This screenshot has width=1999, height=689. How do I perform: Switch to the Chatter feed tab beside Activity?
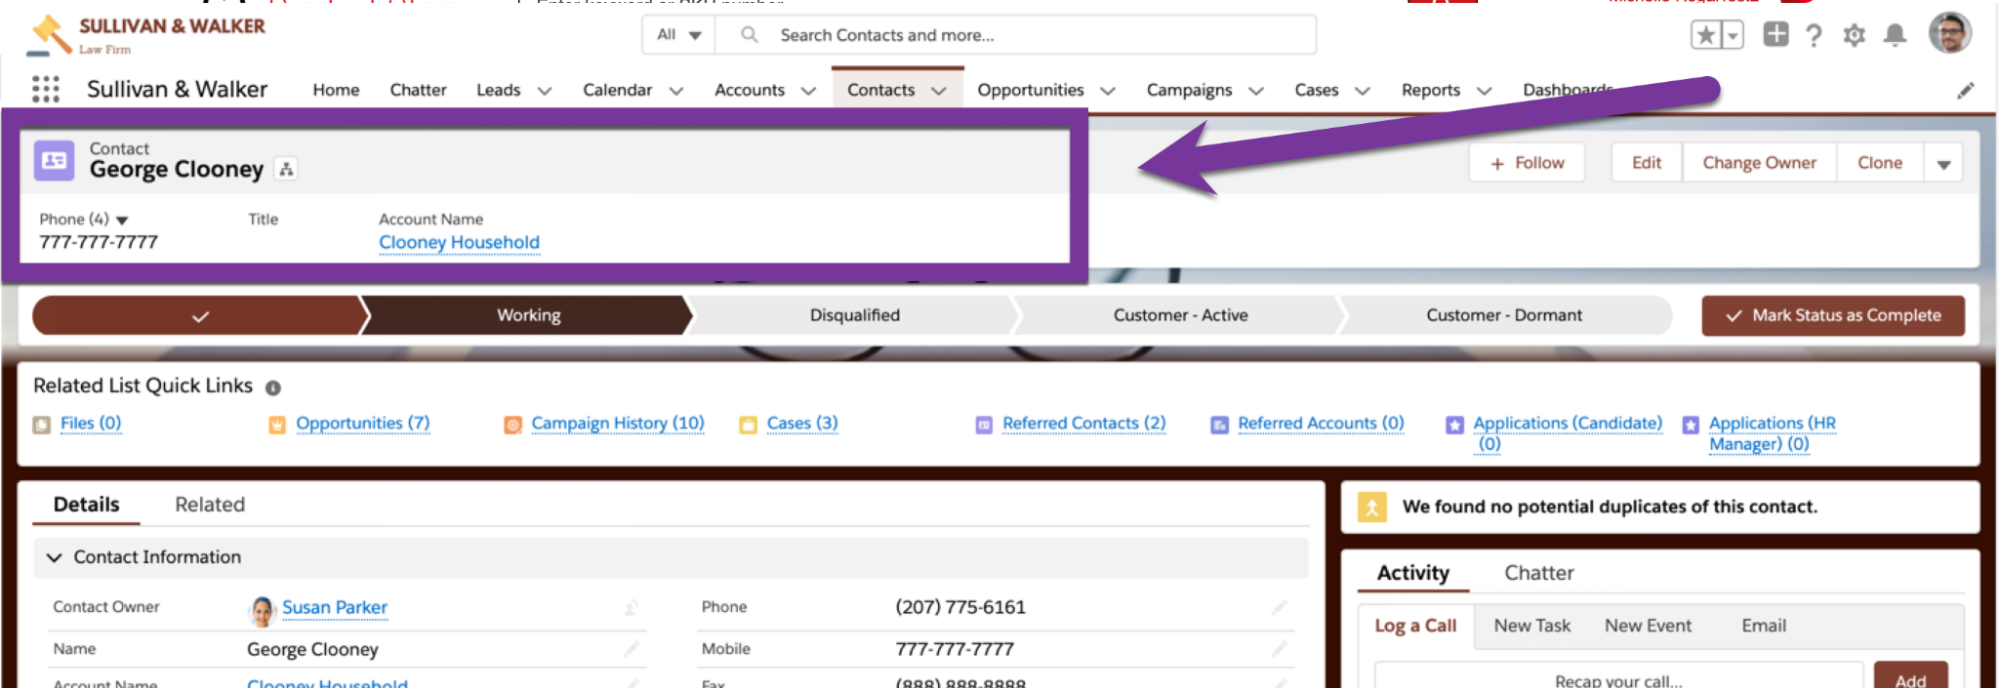tap(1539, 573)
